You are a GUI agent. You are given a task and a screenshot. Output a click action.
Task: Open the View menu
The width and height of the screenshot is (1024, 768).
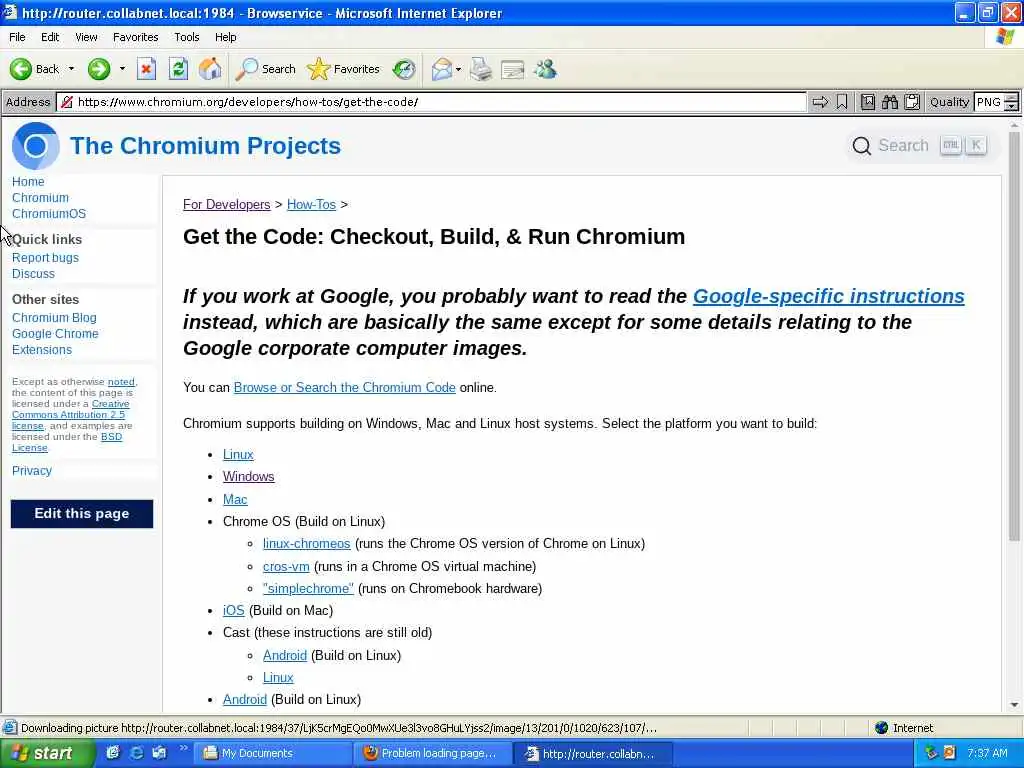86,37
